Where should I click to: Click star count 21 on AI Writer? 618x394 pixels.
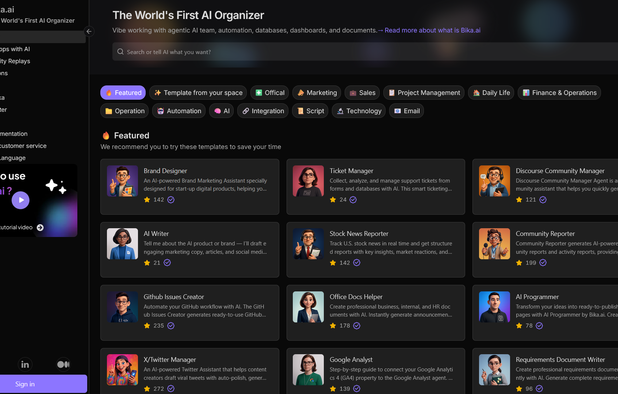pos(157,262)
